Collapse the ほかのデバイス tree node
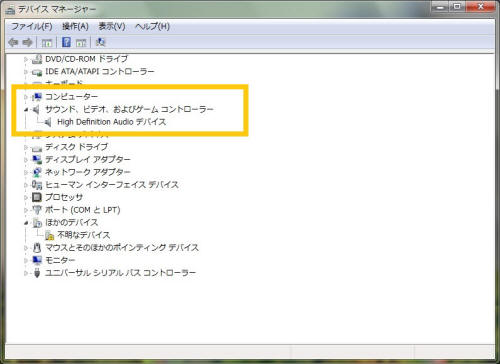The image size is (500, 364). pos(26,223)
